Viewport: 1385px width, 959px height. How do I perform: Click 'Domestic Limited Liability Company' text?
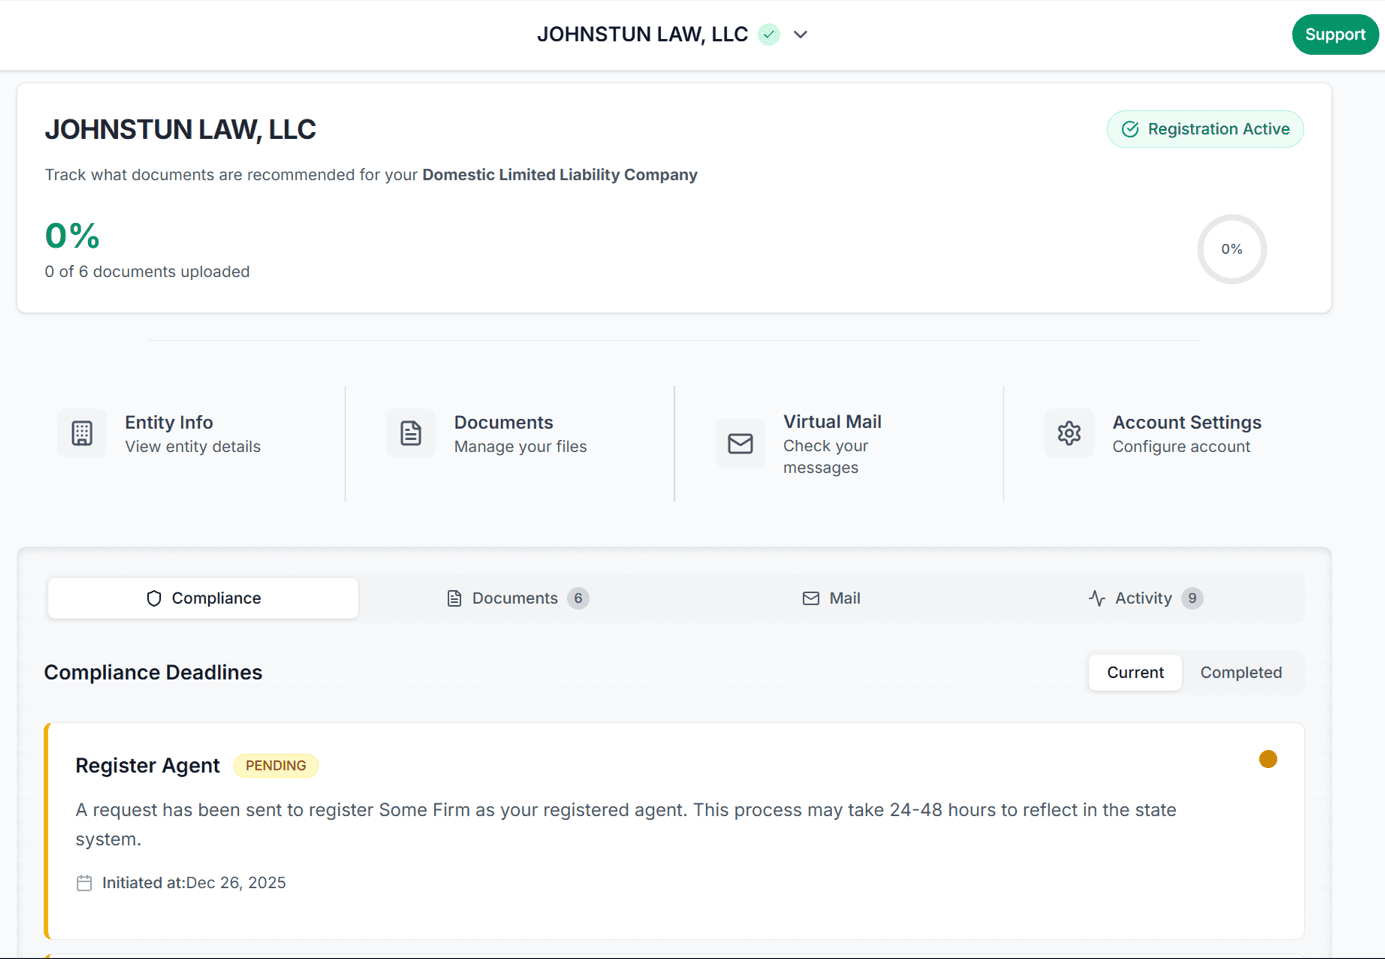coord(560,175)
